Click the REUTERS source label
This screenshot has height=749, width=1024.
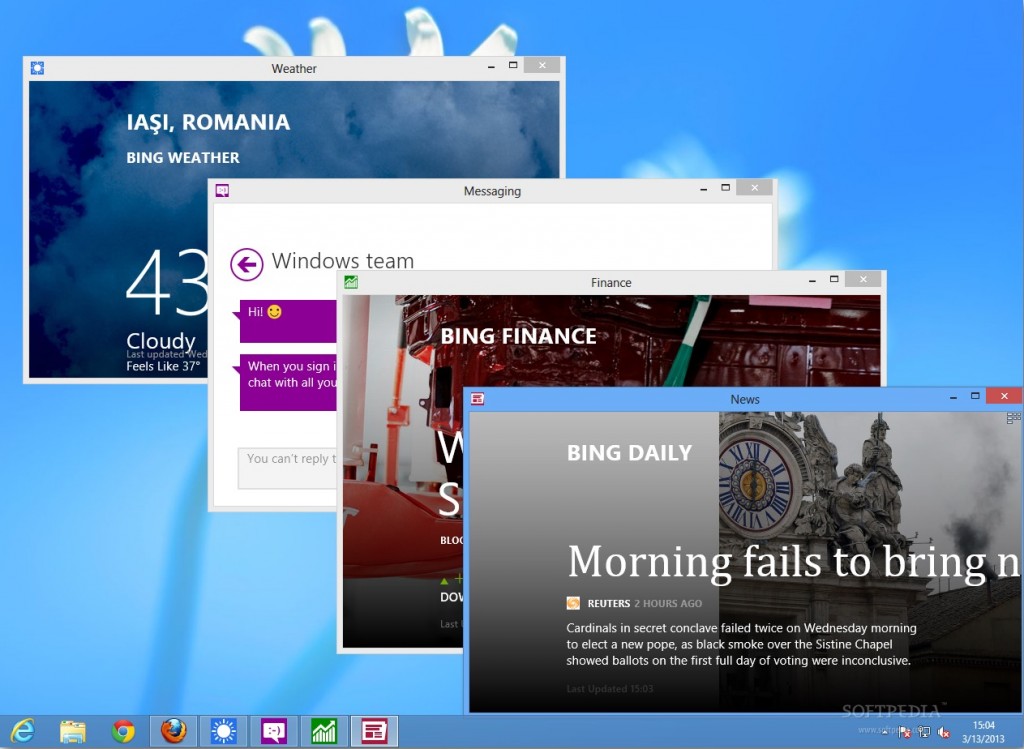point(609,603)
